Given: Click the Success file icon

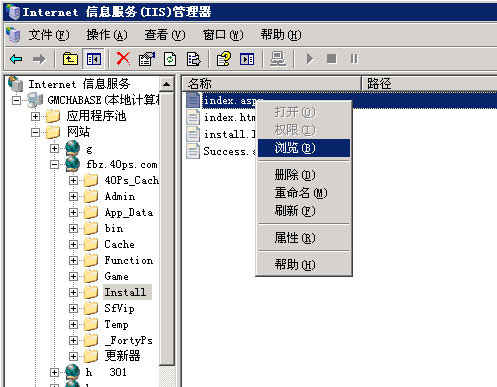Looking at the screenshot, I should [x=193, y=151].
